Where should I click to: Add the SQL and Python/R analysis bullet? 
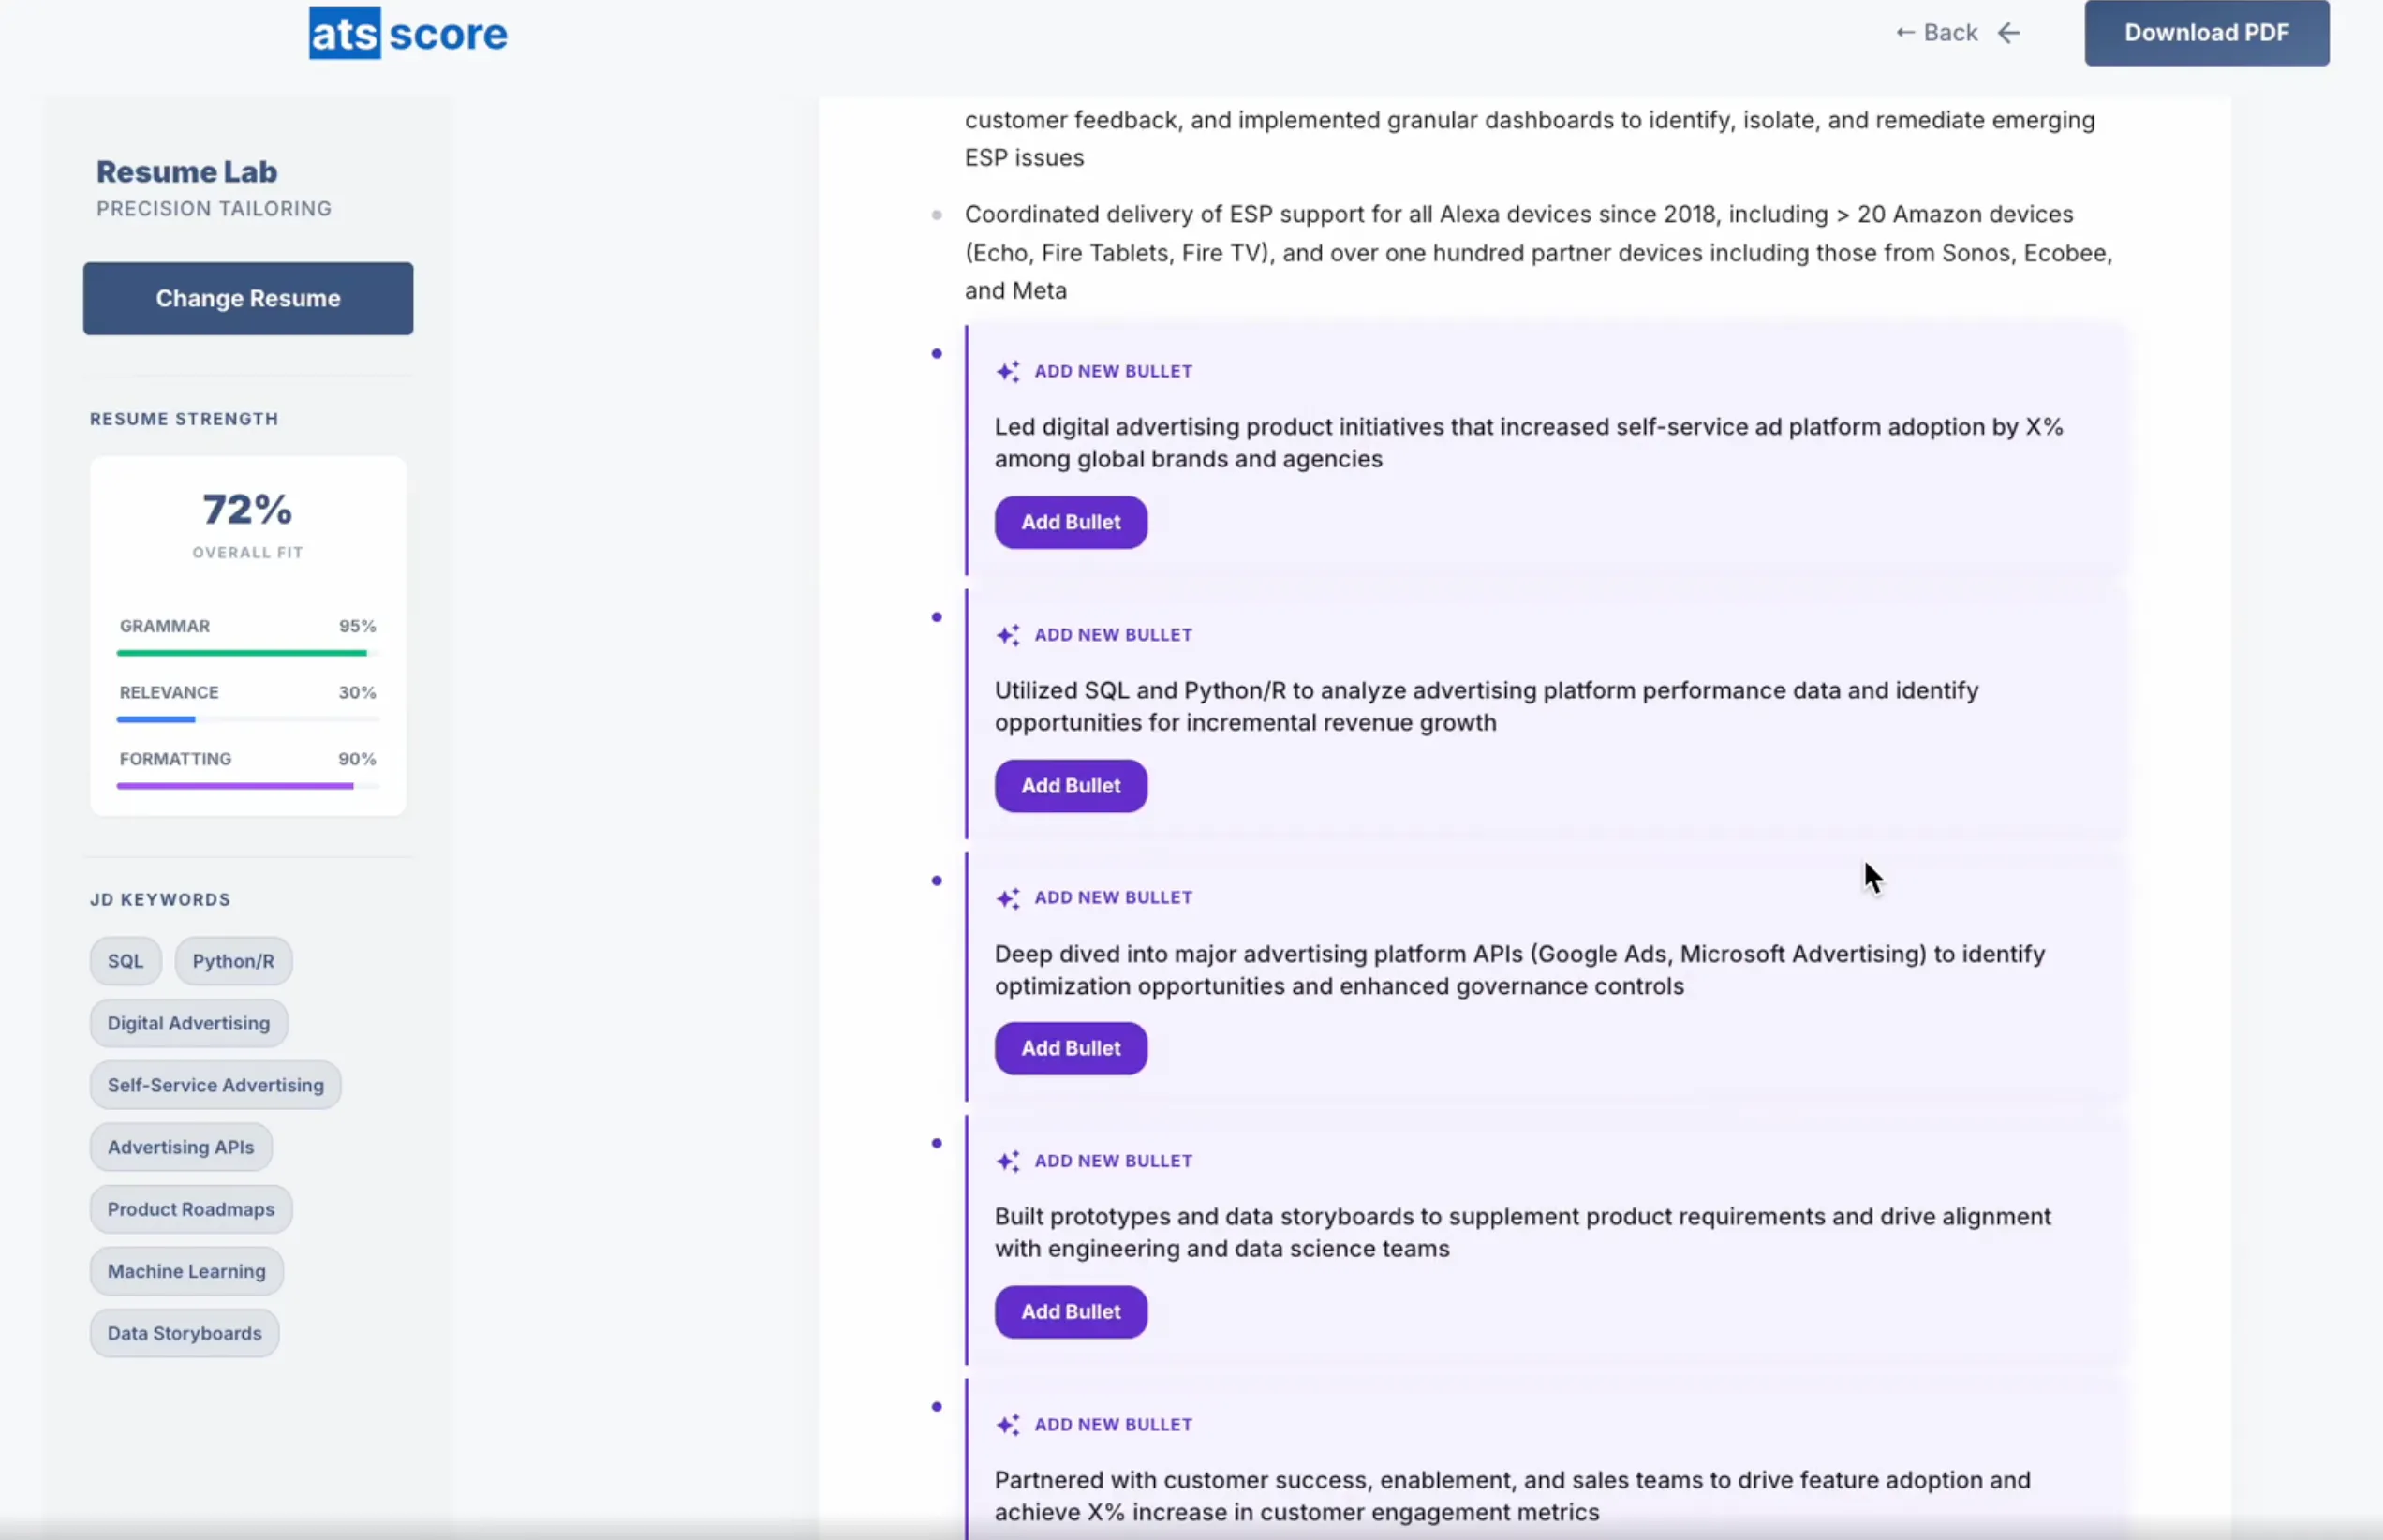1070,786
